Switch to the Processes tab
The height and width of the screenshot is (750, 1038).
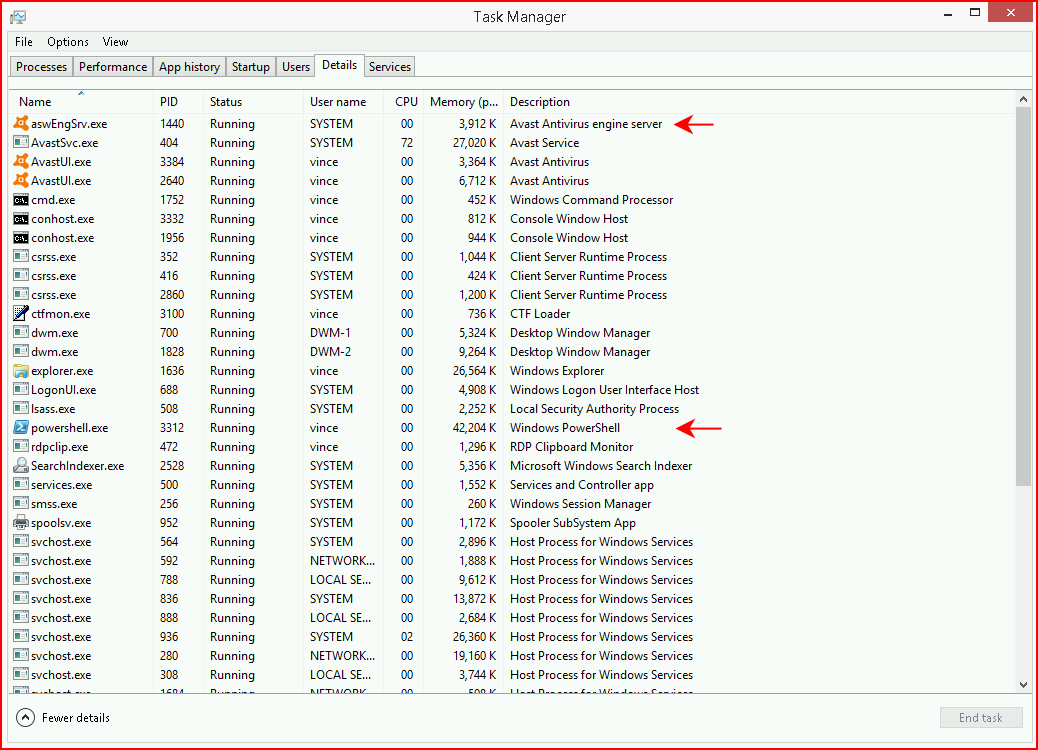(x=41, y=67)
